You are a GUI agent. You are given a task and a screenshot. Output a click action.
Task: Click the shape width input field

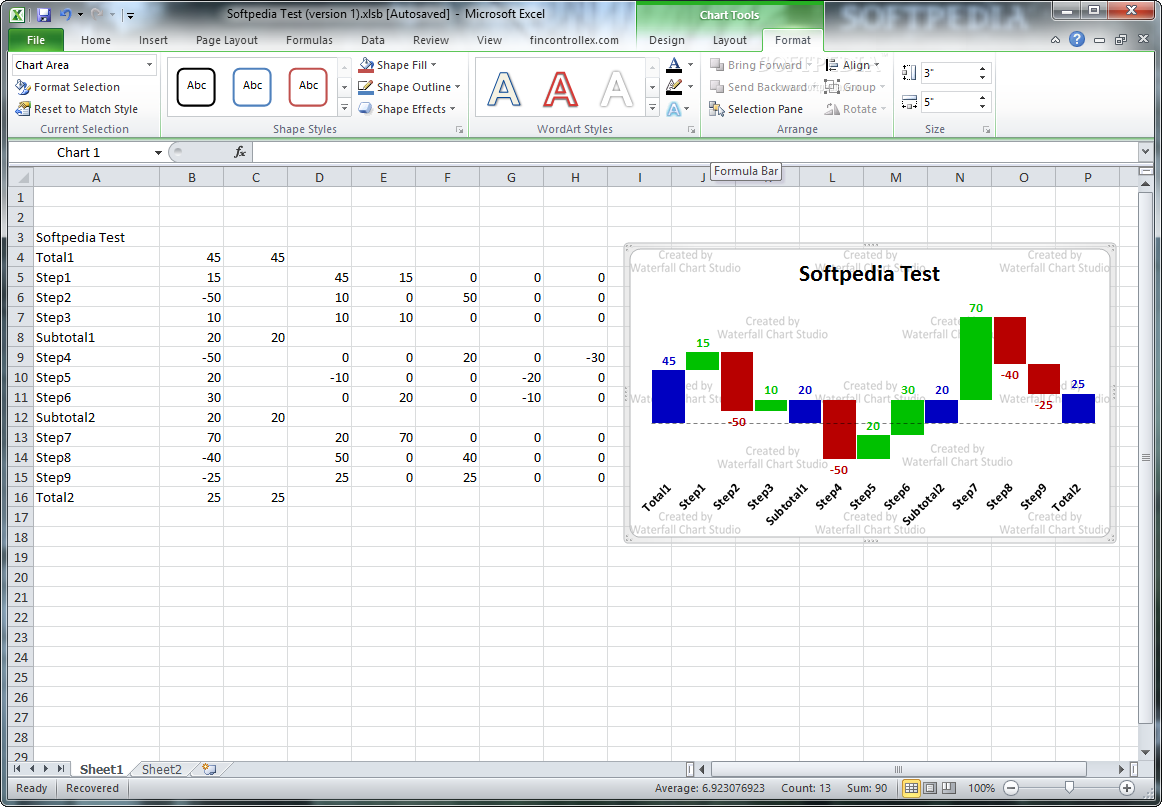[949, 102]
